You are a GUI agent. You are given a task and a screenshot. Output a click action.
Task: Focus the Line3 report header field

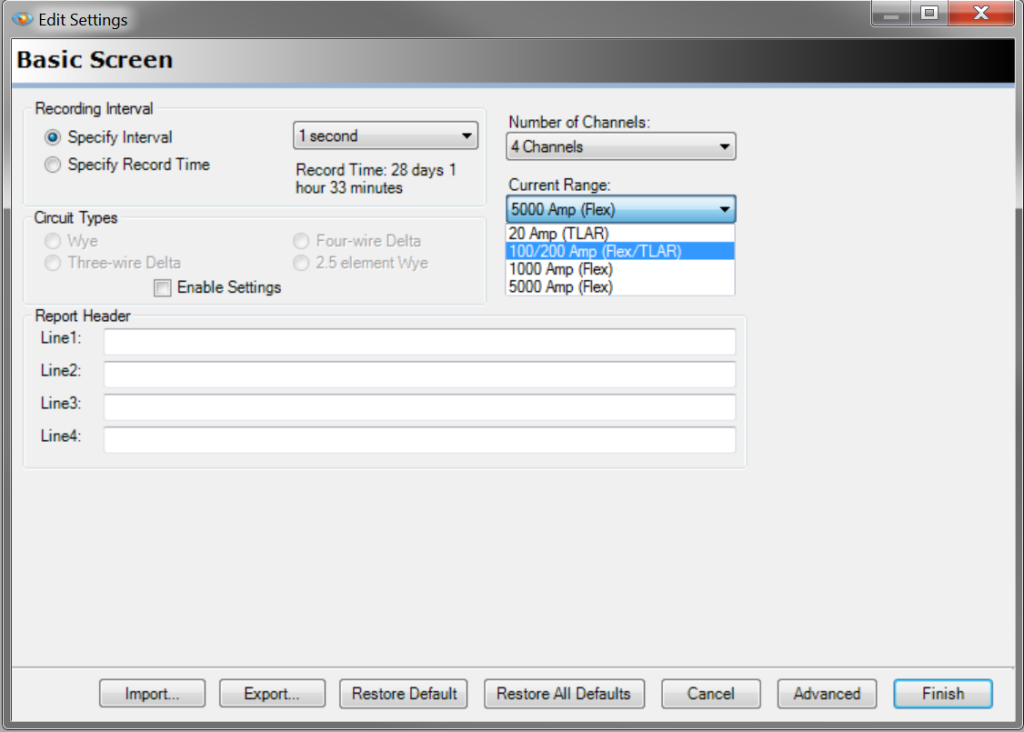(x=419, y=407)
